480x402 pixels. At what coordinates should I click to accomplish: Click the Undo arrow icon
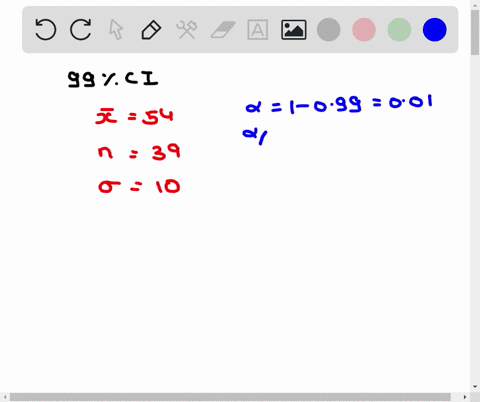click(46, 30)
